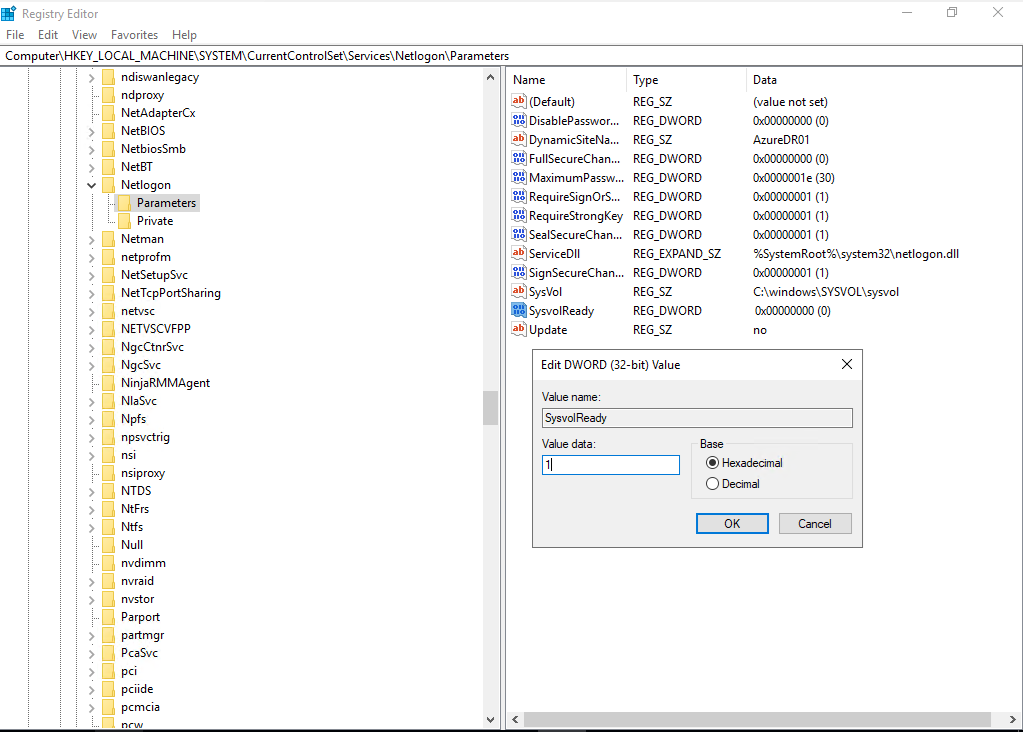Click the string icon beside (Default) value
The height and width of the screenshot is (732, 1023).
coord(519,101)
